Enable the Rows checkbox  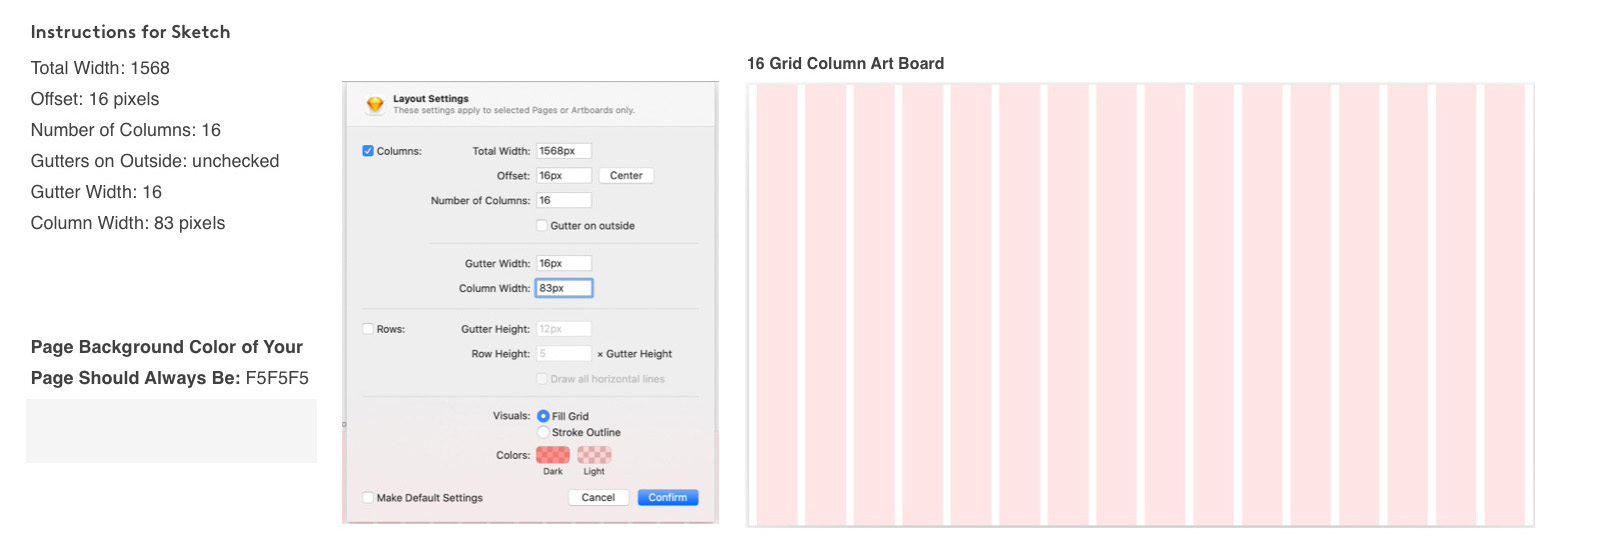pyautogui.click(x=368, y=329)
